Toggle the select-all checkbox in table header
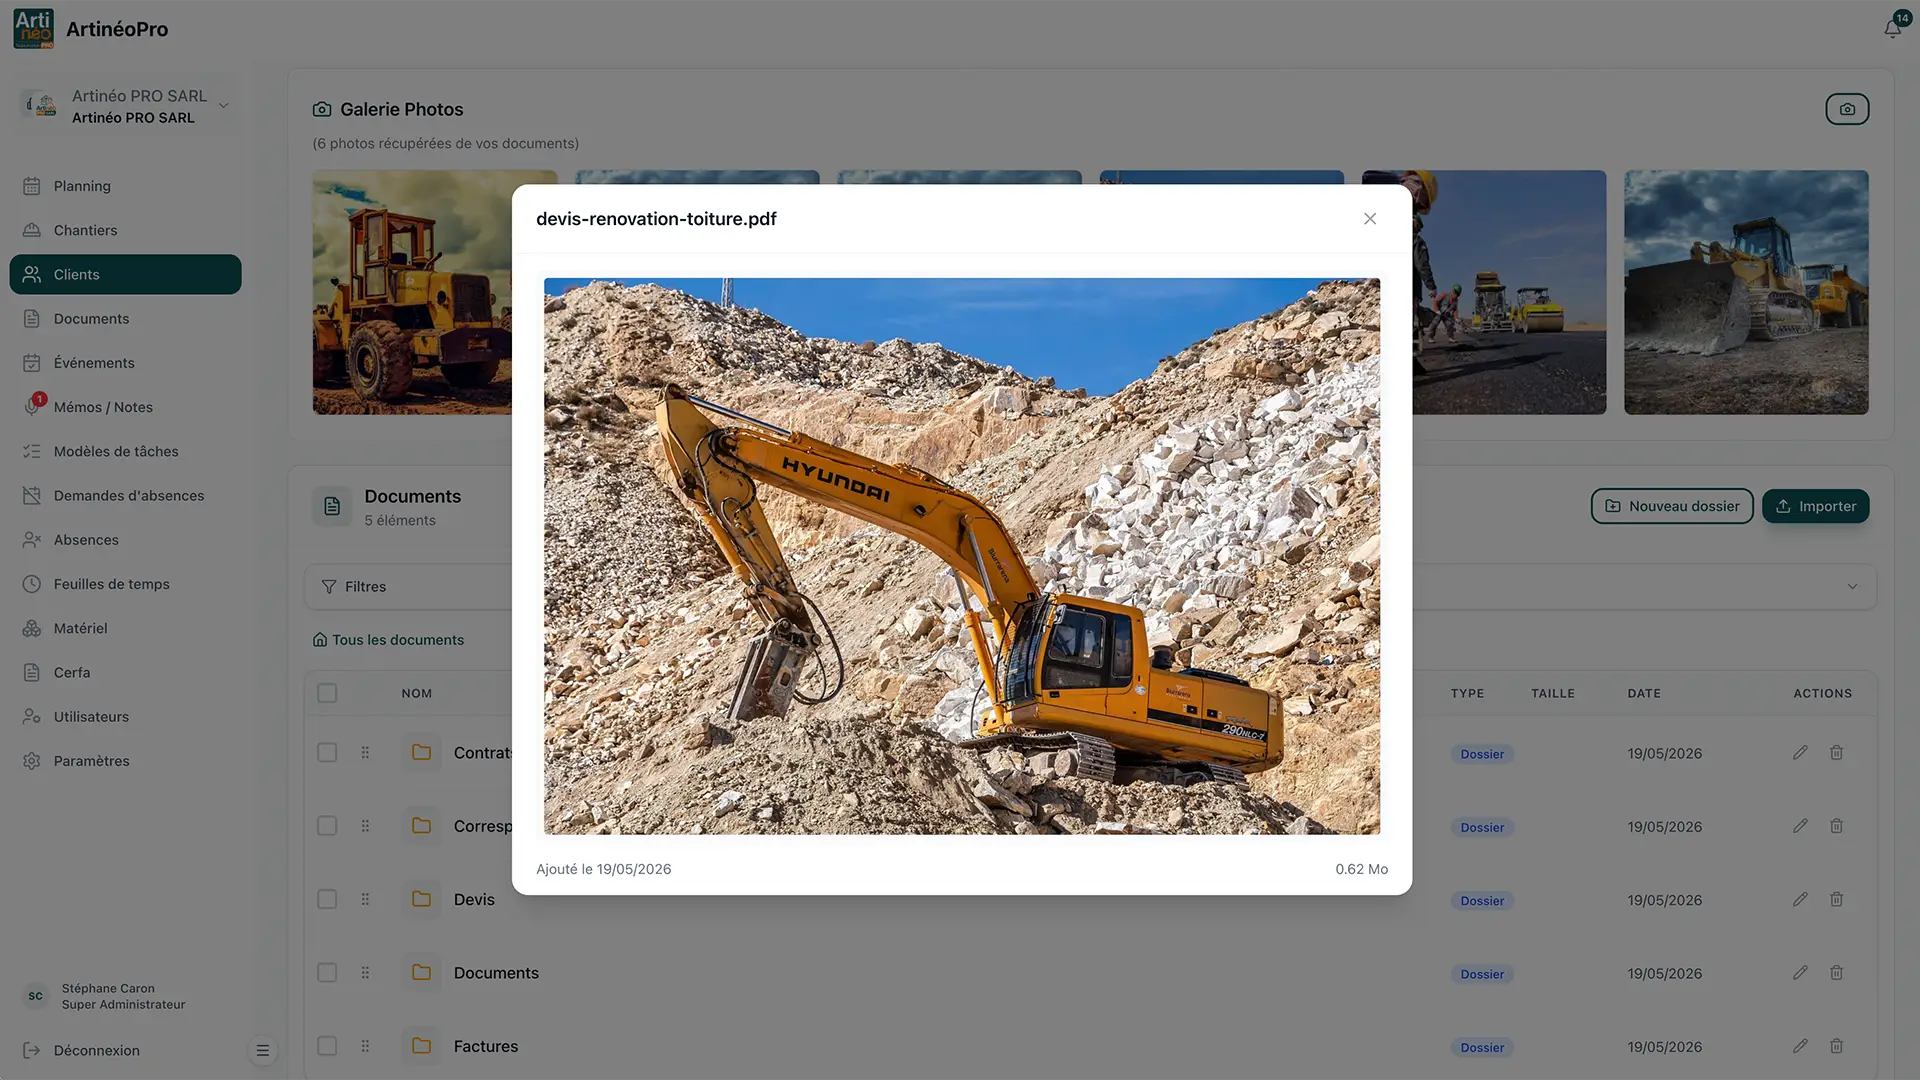Screen dimensions: 1920x1080 coord(327,693)
